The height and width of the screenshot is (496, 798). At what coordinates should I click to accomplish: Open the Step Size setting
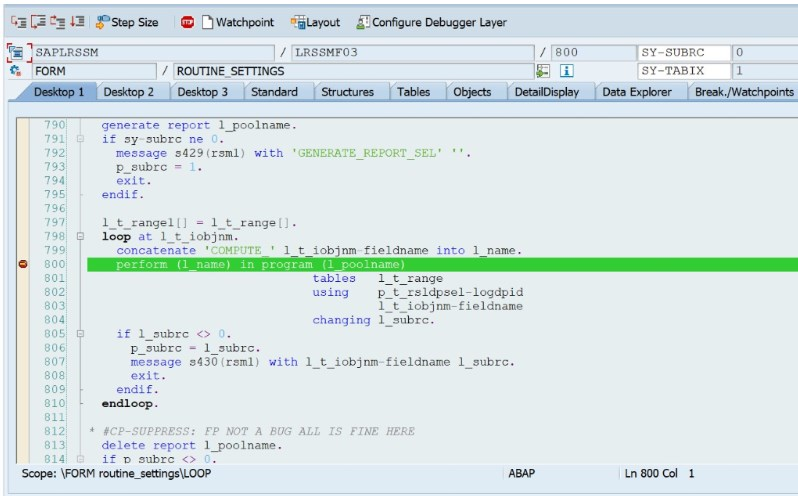point(127,22)
